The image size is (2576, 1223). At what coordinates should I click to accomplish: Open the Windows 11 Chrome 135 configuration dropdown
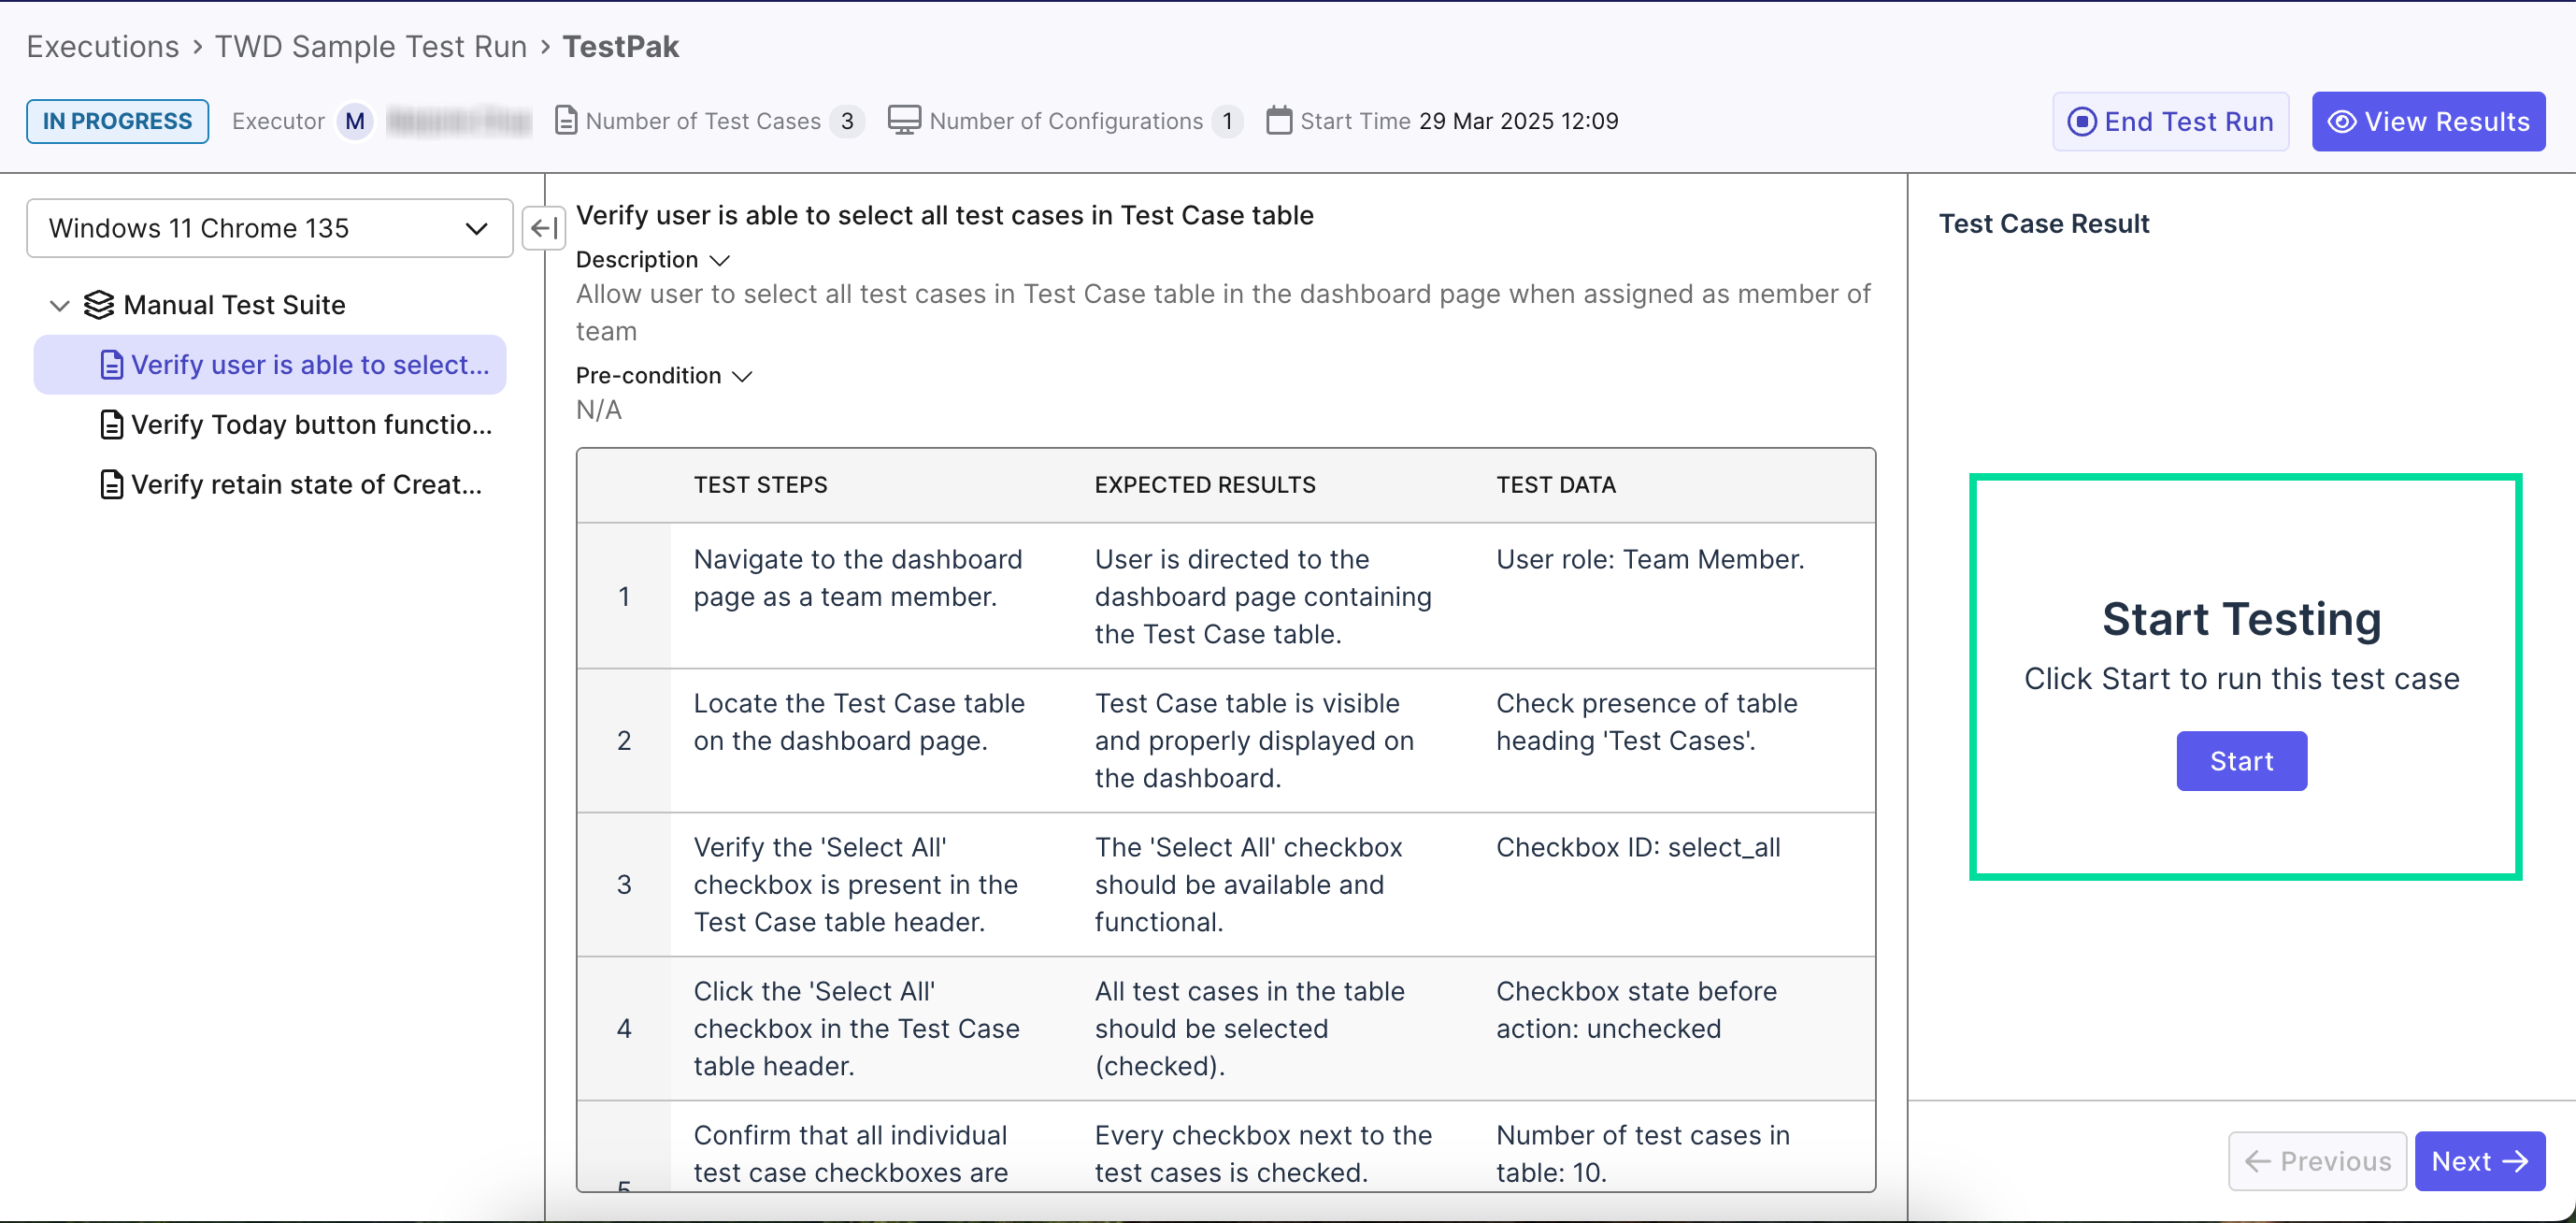269,228
